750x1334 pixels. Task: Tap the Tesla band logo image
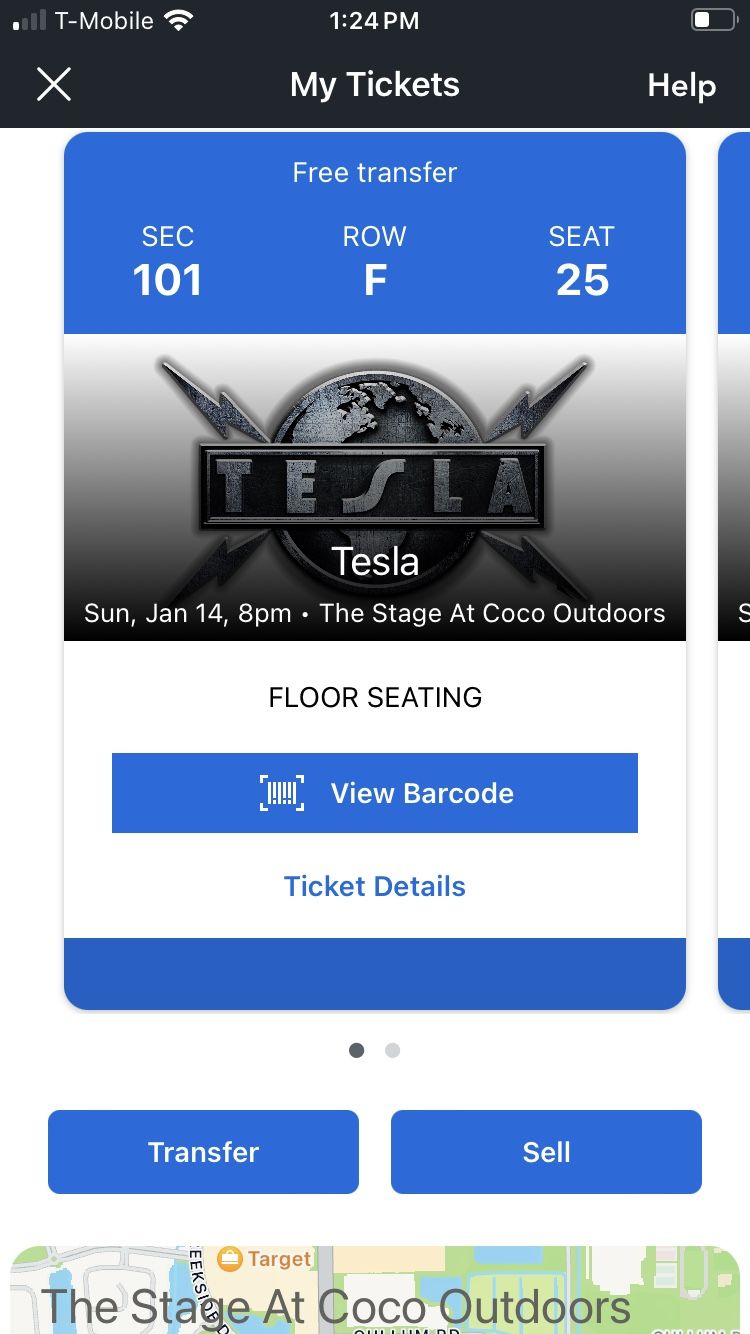click(375, 470)
